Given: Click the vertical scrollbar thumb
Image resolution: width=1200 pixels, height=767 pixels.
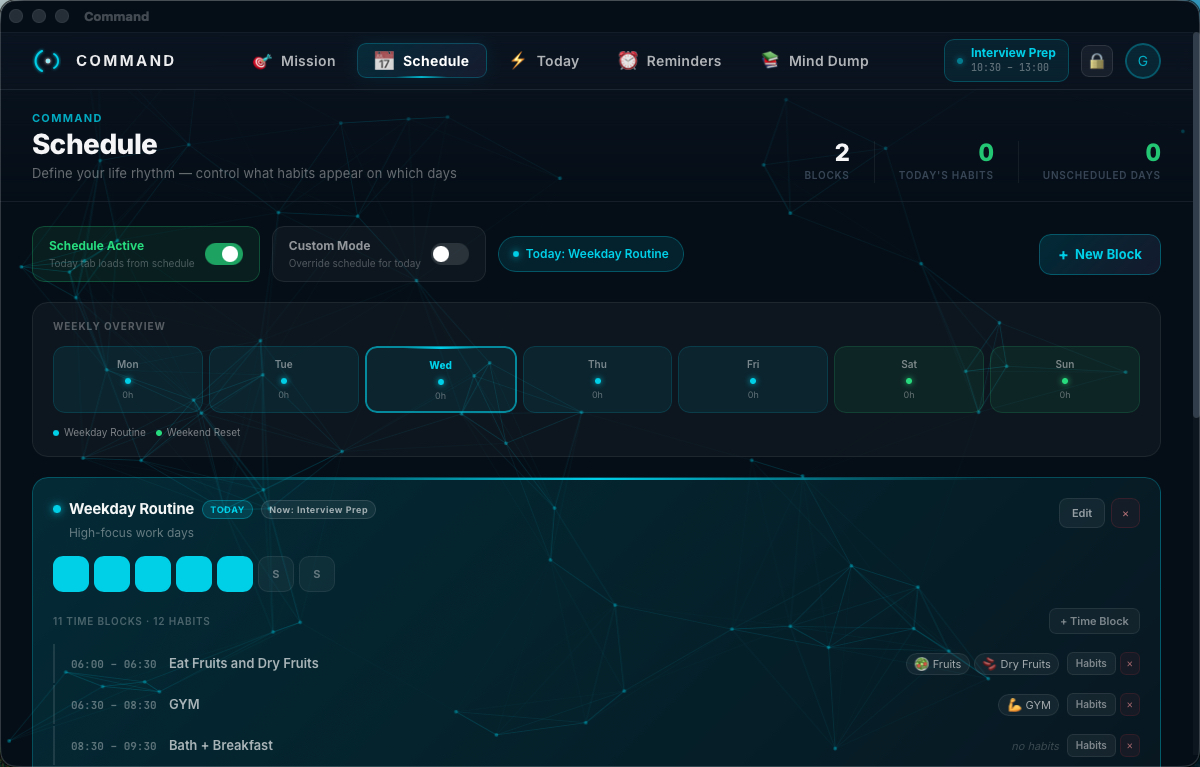Looking at the screenshot, I should [1196, 226].
